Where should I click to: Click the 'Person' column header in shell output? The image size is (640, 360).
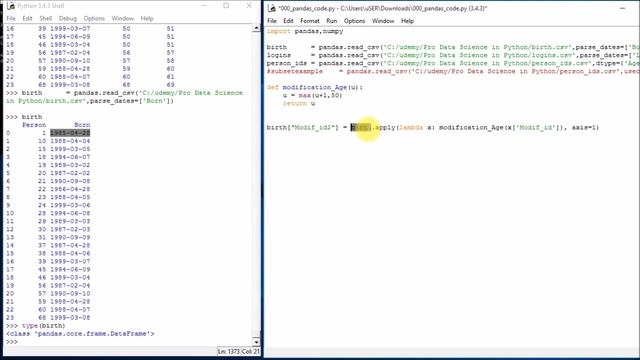[x=34, y=125]
